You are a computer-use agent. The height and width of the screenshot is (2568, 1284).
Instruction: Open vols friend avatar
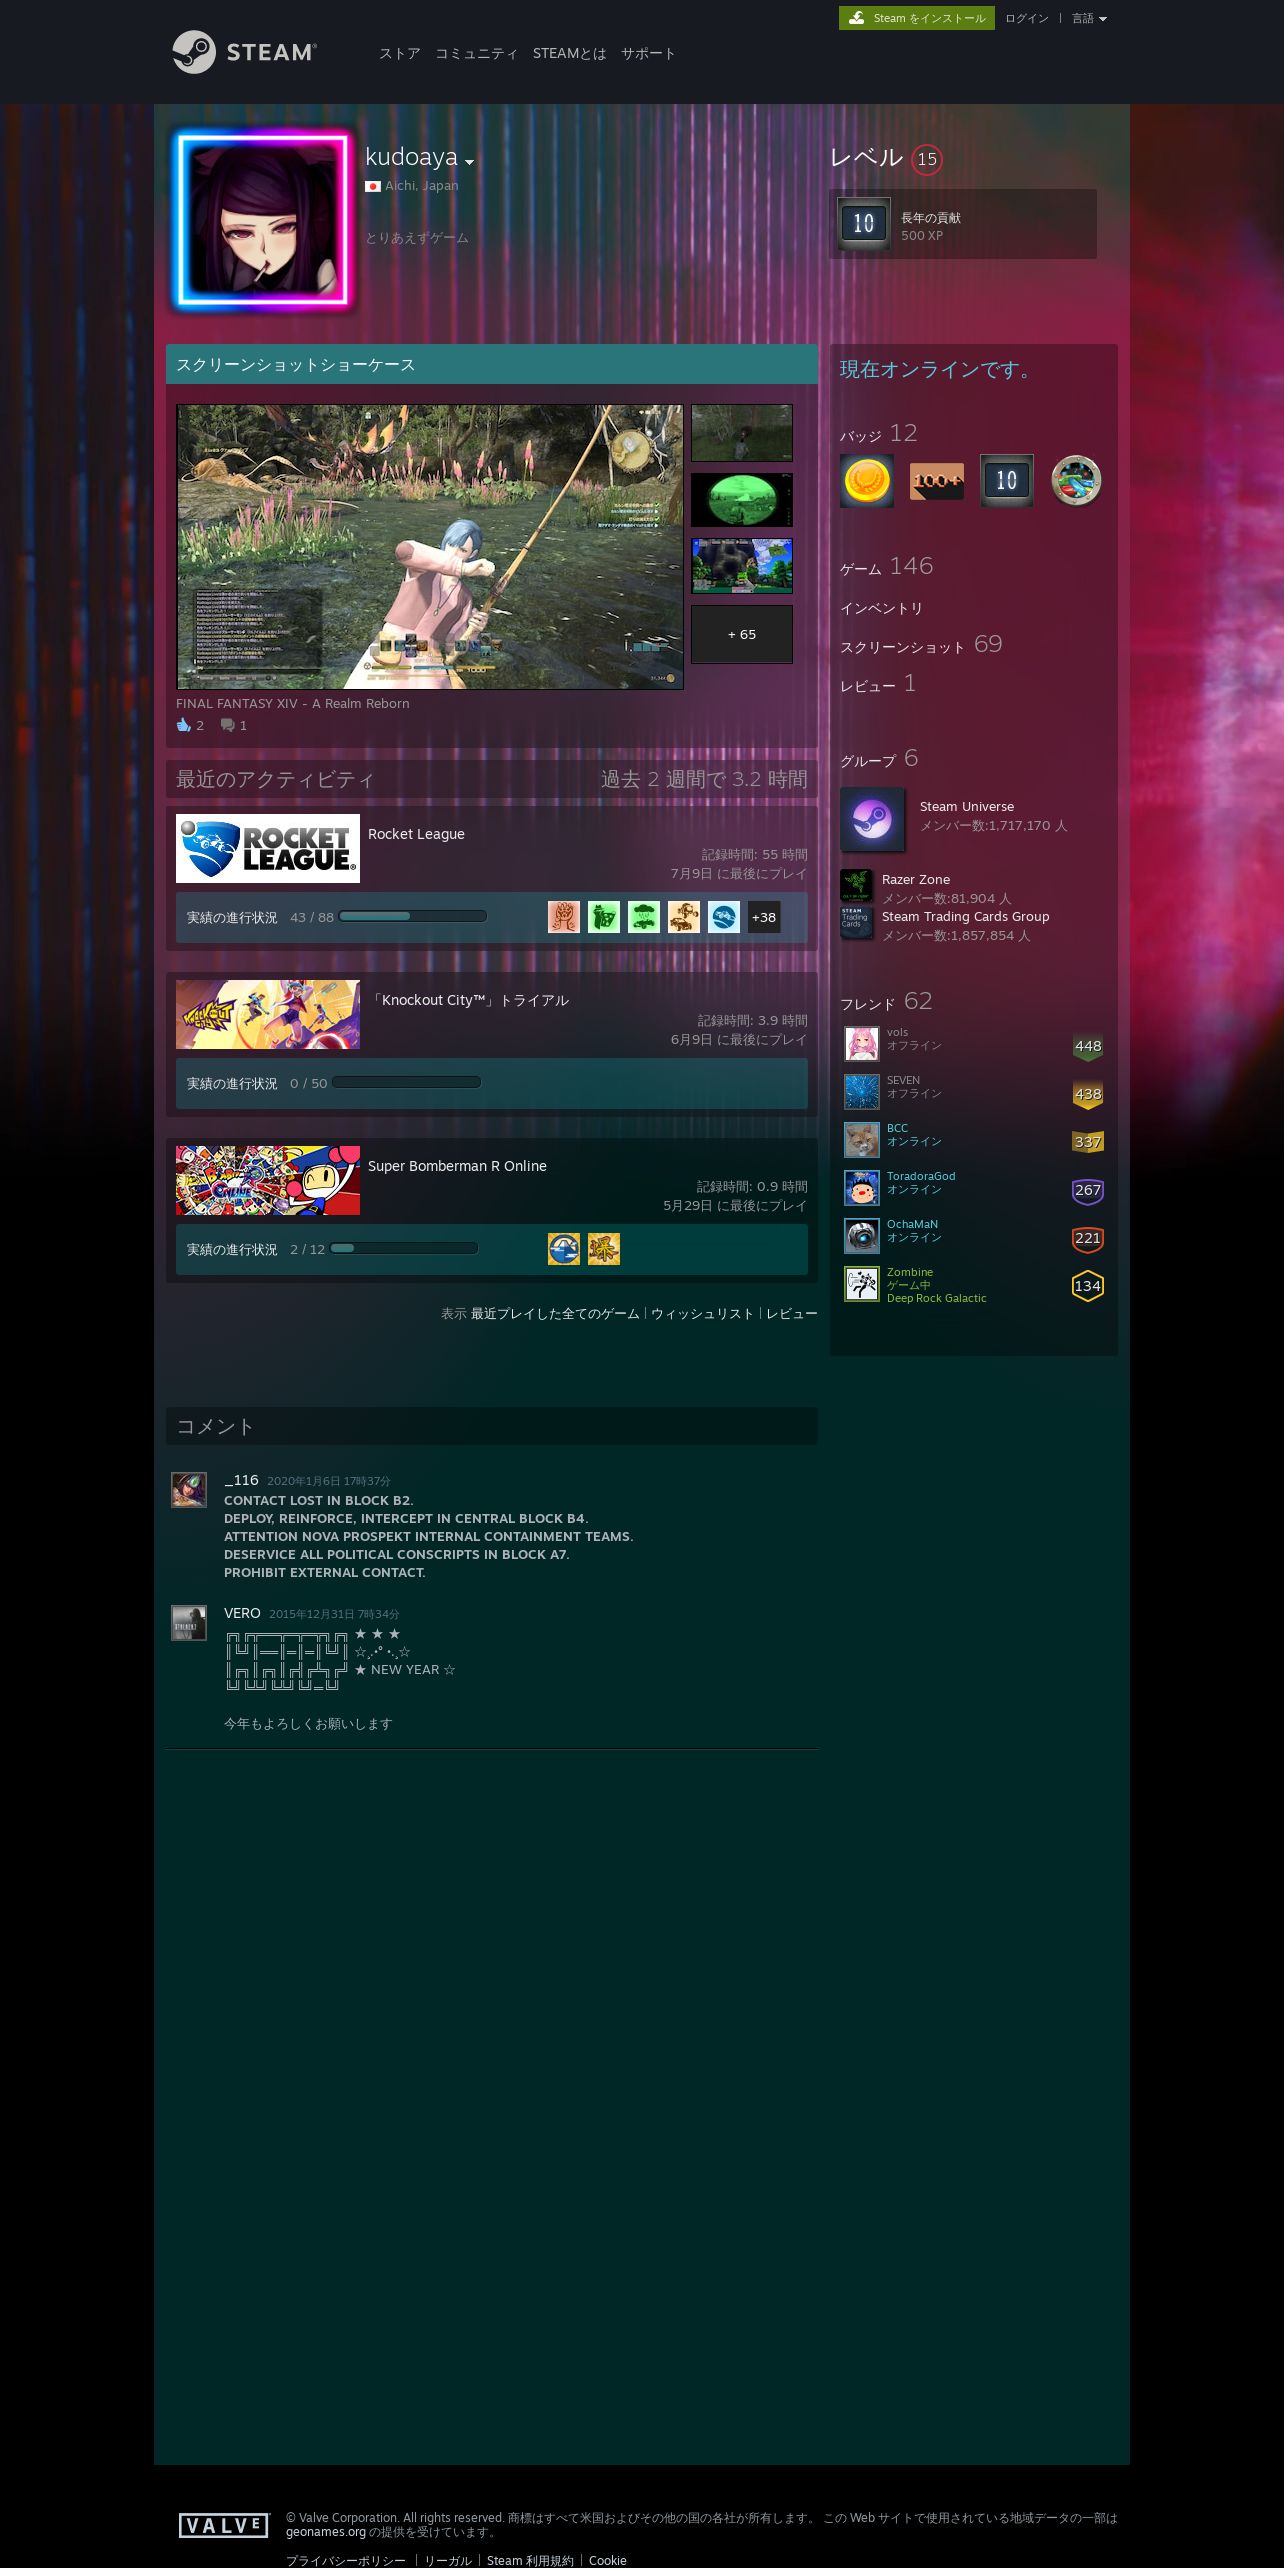tap(862, 1044)
